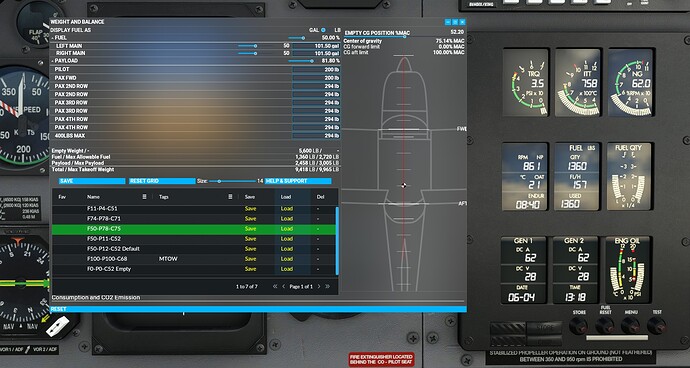Load the F50-P12-C52 Default preset
Viewport: 690px width, 368px height.
(286, 249)
